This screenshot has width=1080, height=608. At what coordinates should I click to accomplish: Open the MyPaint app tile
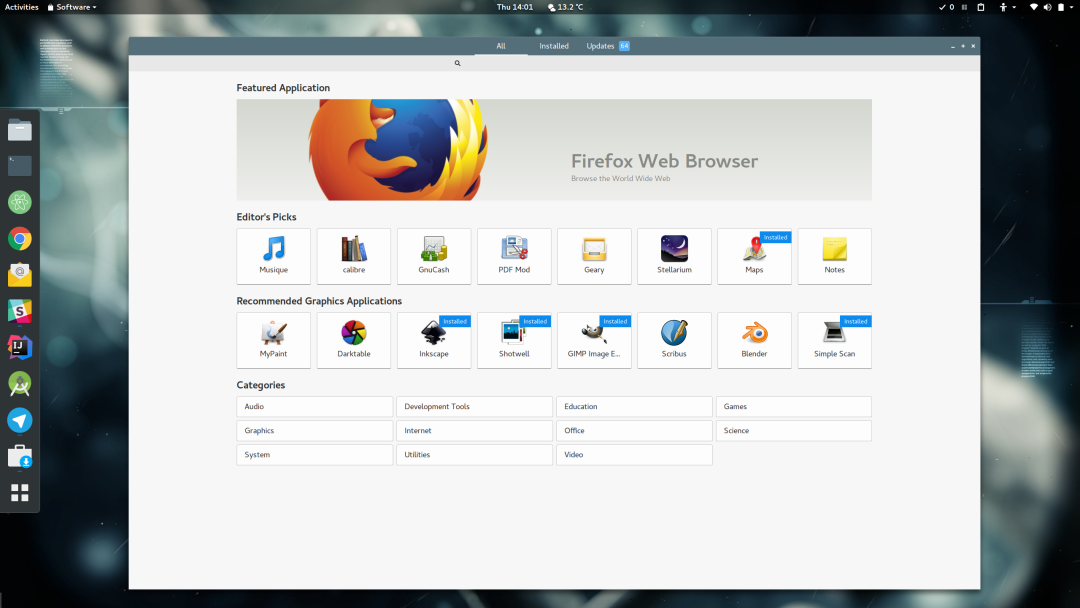[x=273, y=340]
